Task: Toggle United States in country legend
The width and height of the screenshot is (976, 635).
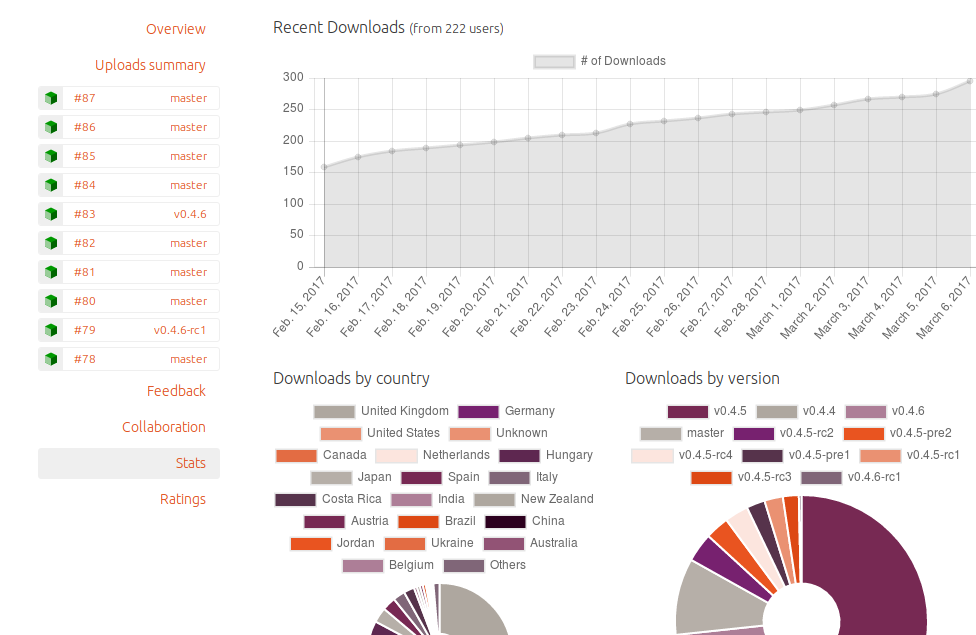Action: 380,433
